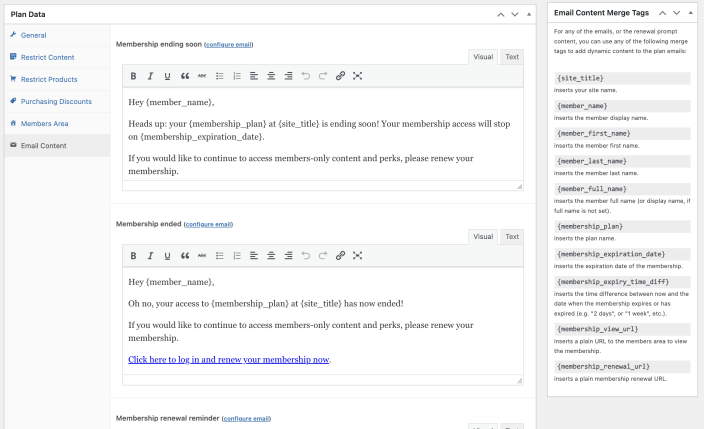
Task: Apply strikethrough in Membership ended editor
Action: [202, 256]
